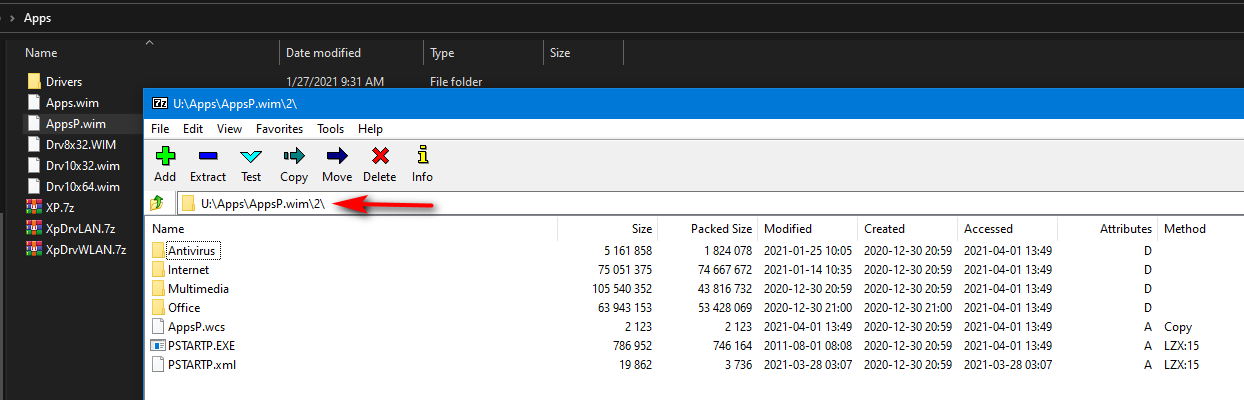Viewport: 1244px width, 400px height.
Task: Open the Edit menu
Action: pyautogui.click(x=193, y=129)
